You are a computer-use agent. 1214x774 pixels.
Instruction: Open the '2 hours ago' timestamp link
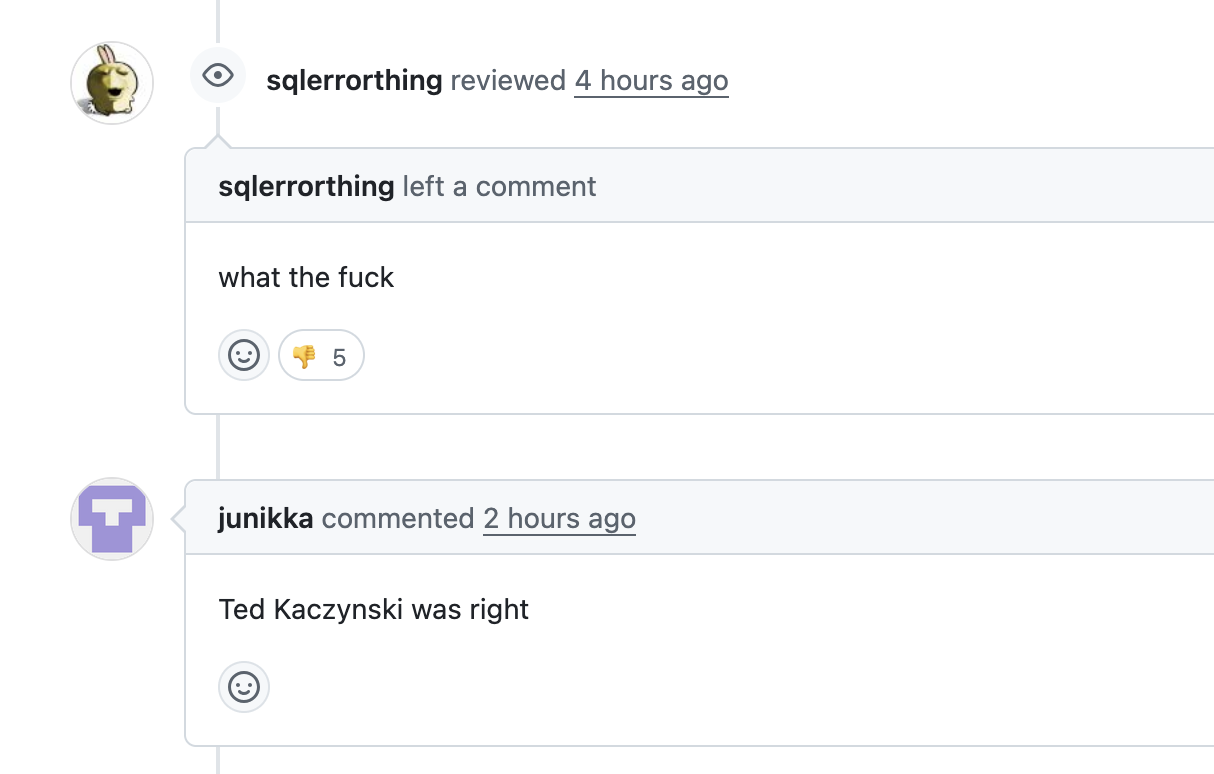(559, 519)
